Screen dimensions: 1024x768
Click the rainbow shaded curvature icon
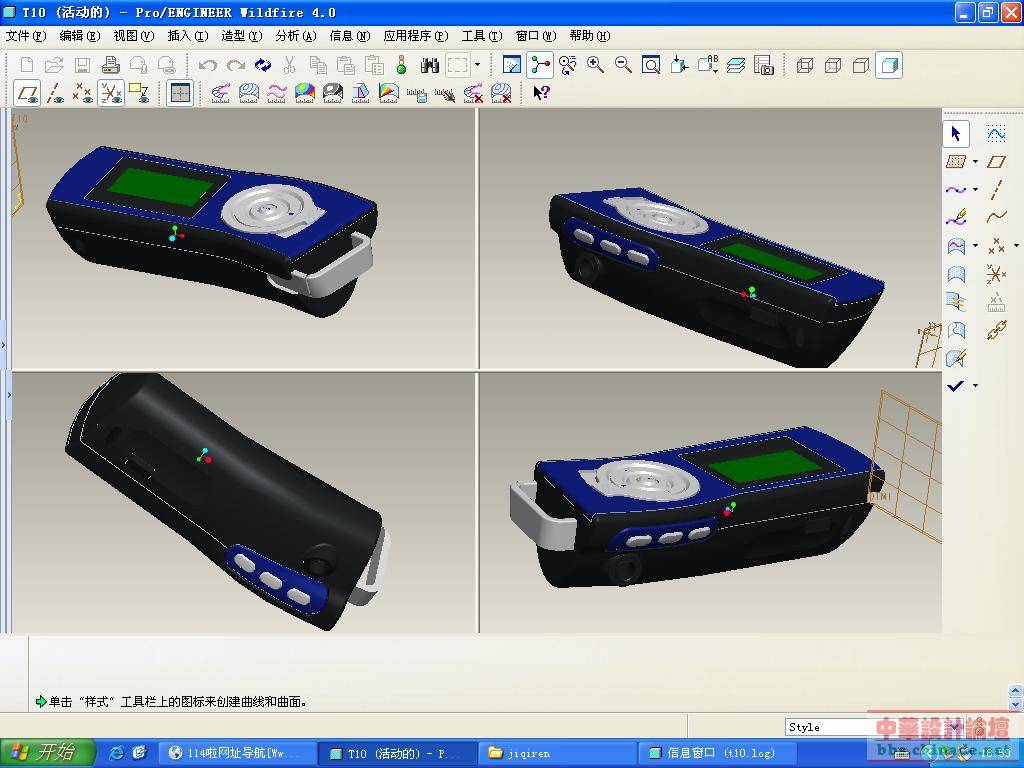click(x=304, y=93)
